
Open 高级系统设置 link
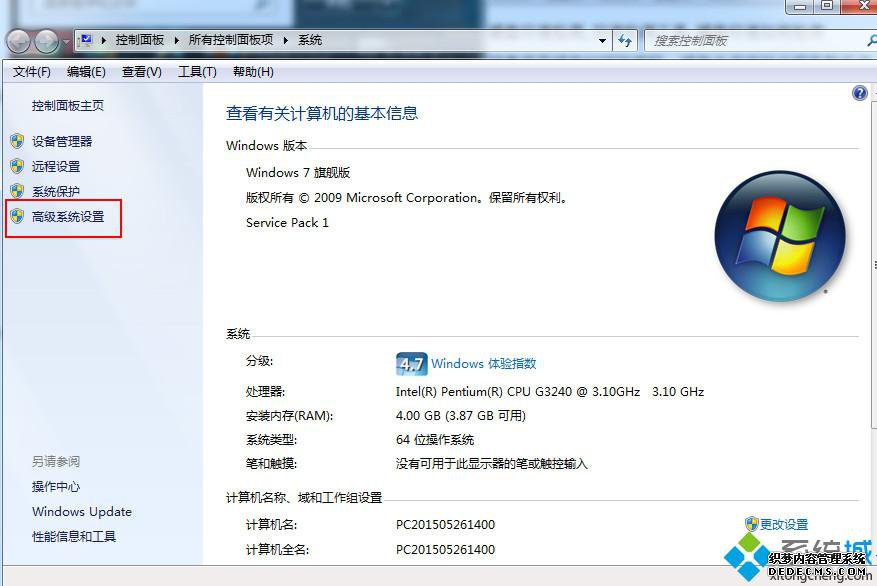pos(68,217)
